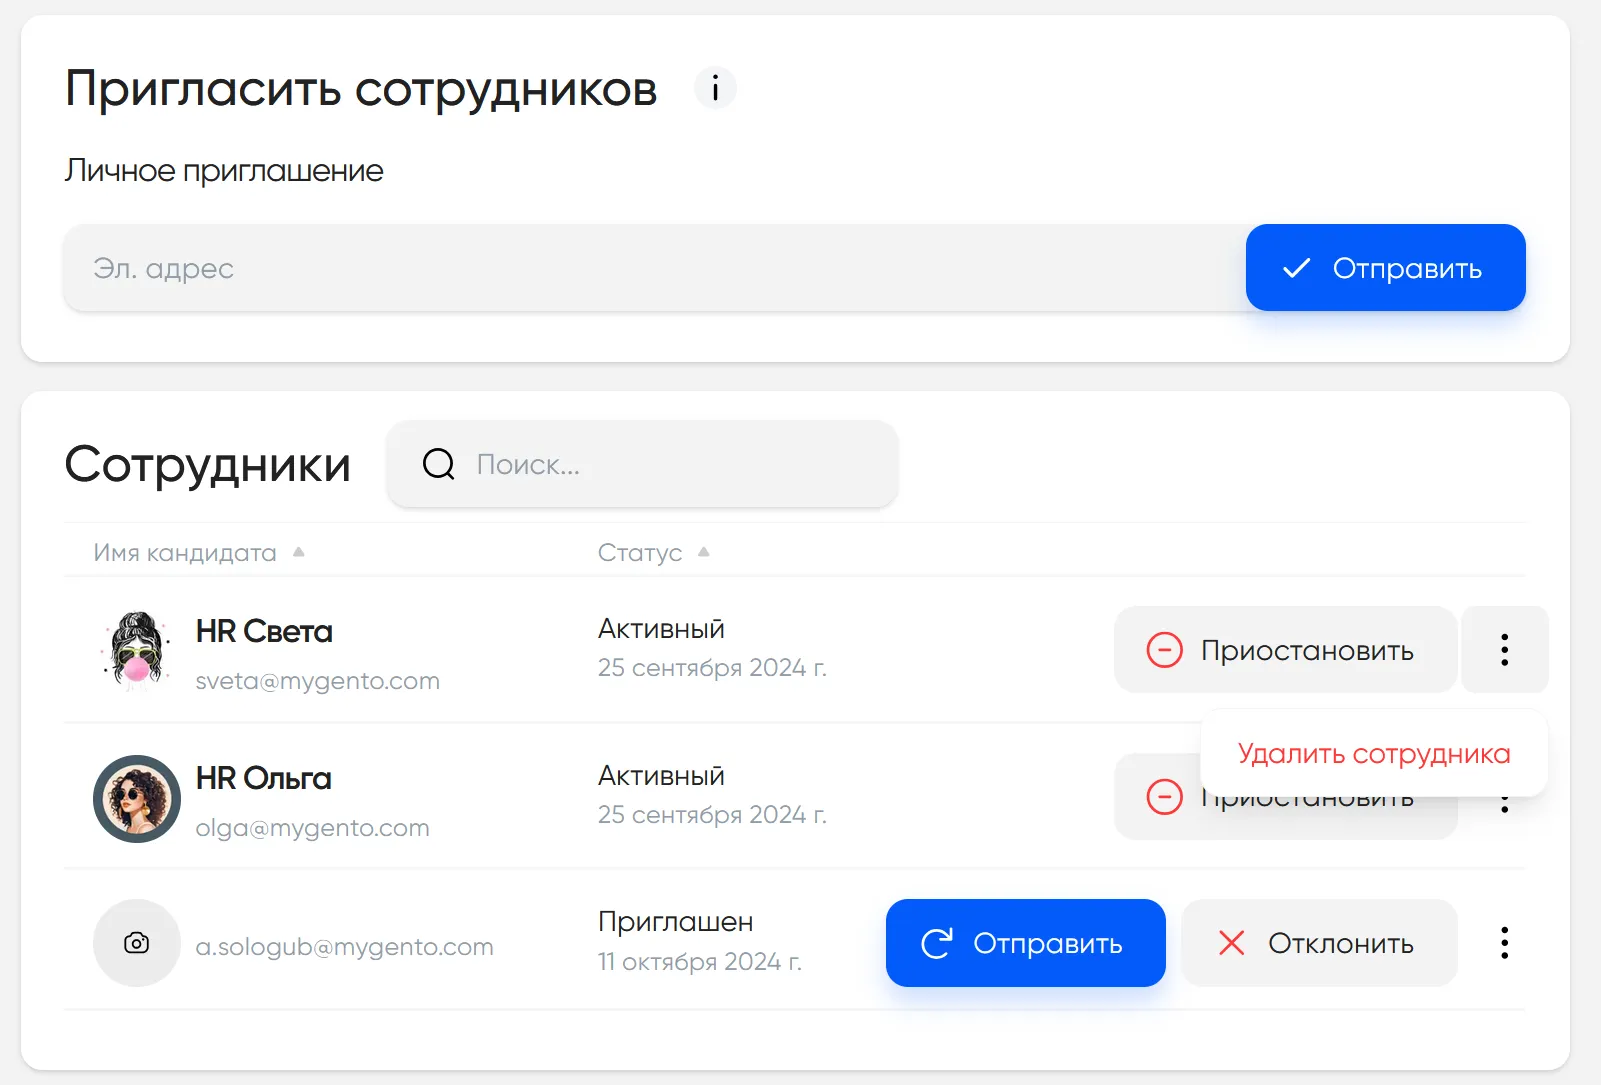Screen dimensions: 1601x1085
Task: Click the red X icon inside Отклонить
Action: click(x=1230, y=943)
